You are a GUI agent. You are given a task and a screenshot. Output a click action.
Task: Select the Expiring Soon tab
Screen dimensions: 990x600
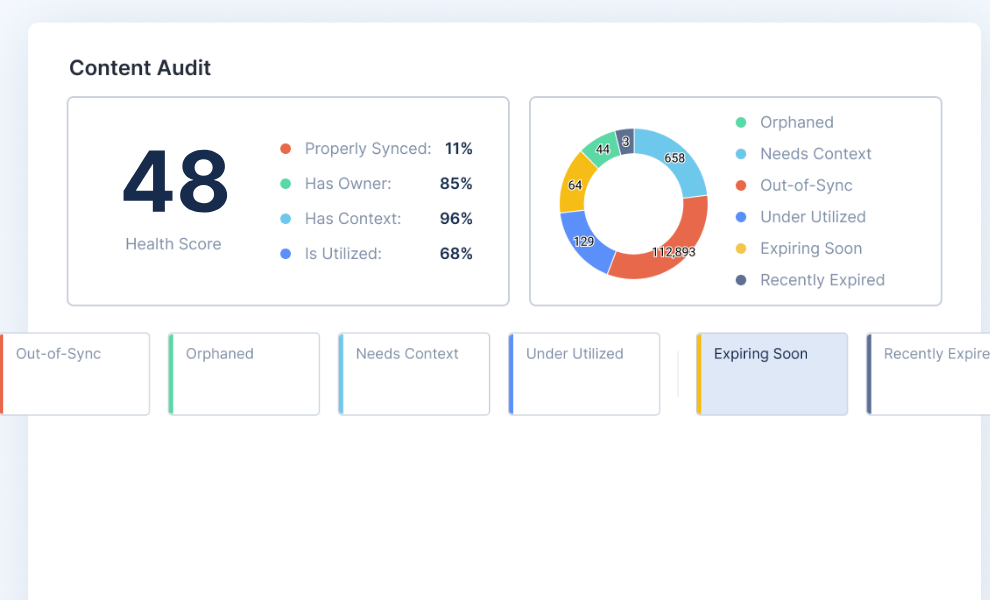point(772,374)
